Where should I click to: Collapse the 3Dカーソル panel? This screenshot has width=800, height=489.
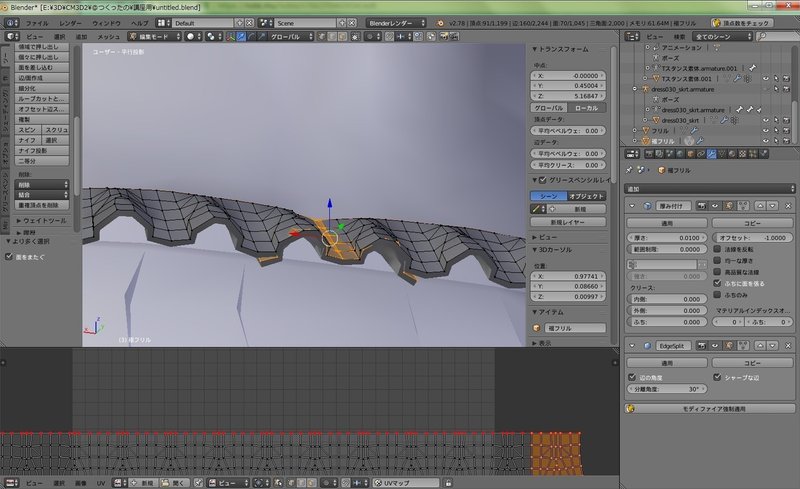[534, 250]
